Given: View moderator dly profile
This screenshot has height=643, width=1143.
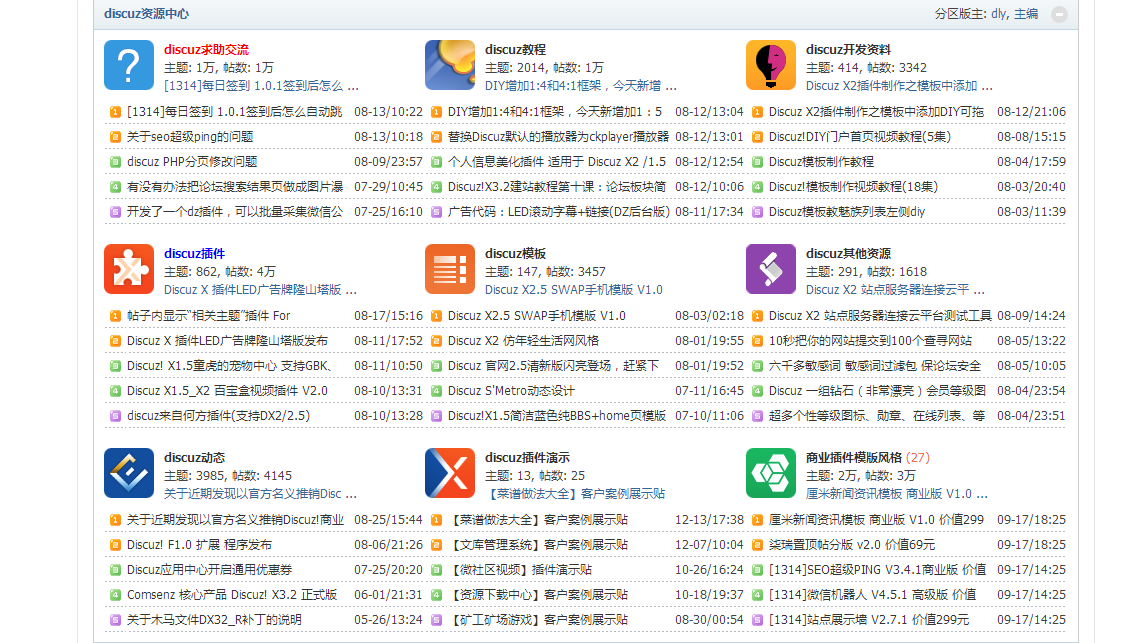Looking at the screenshot, I should (999, 14).
